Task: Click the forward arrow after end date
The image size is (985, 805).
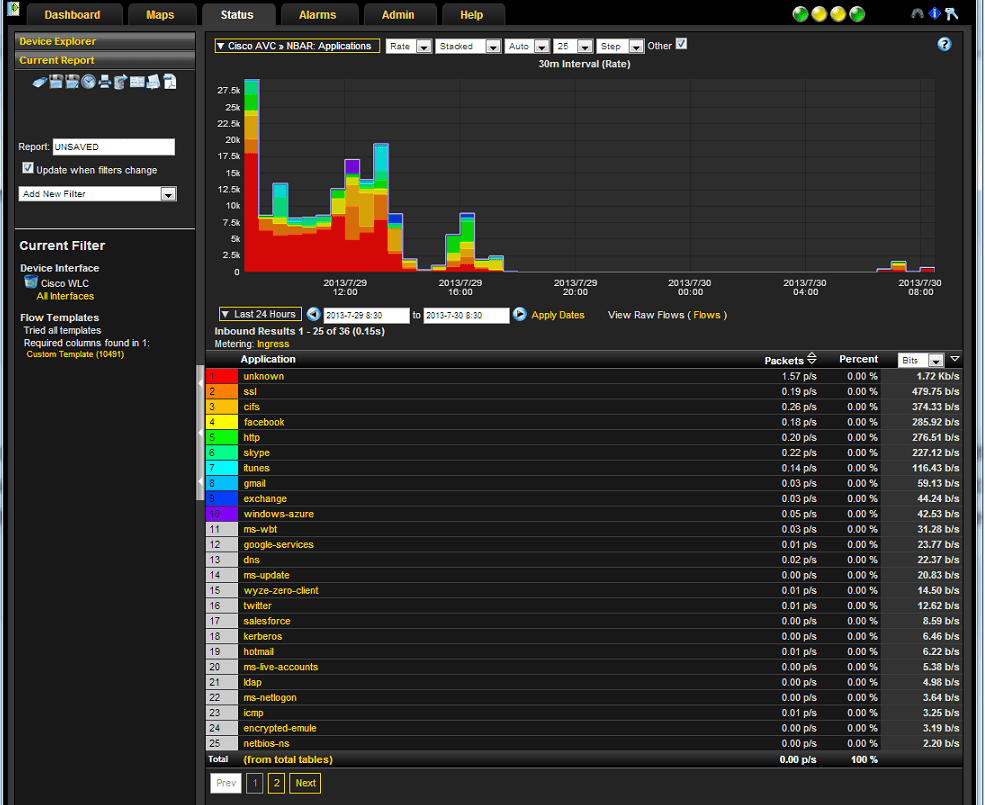Action: pos(520,314)
